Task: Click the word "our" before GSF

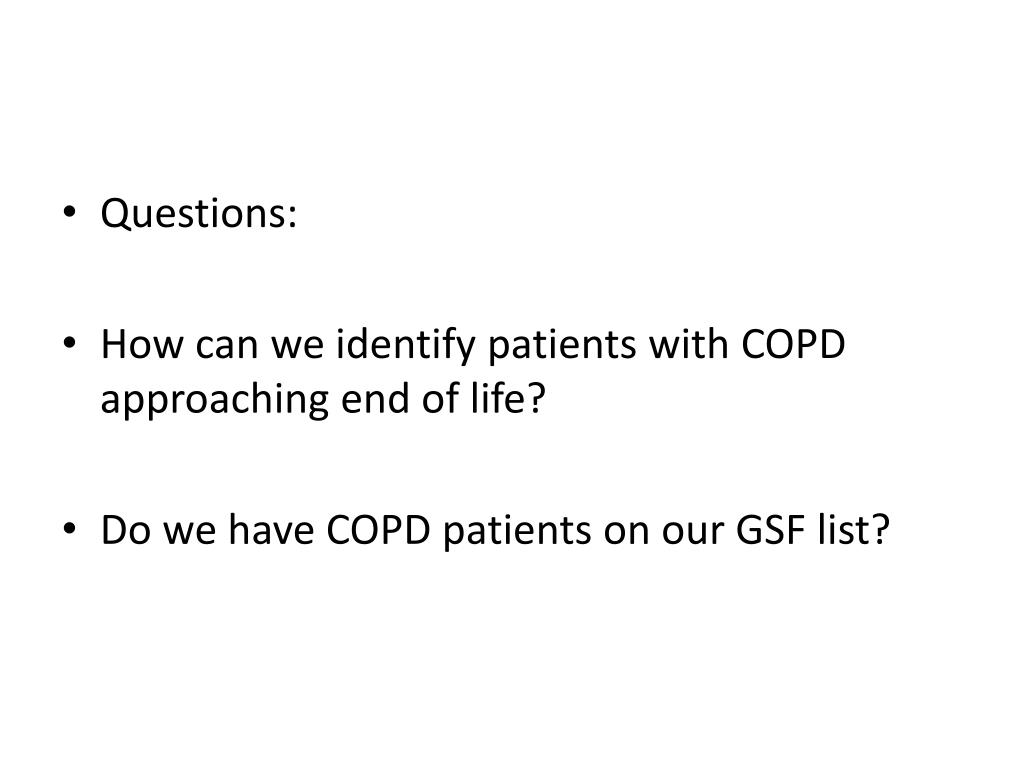Action: click(x=693, y=532)
